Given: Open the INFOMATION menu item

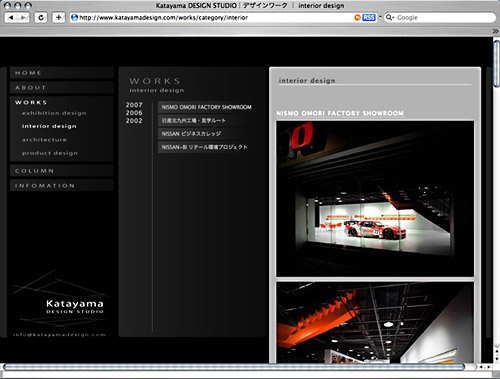Looking at the screenshot, I should (x=61, y=185).
